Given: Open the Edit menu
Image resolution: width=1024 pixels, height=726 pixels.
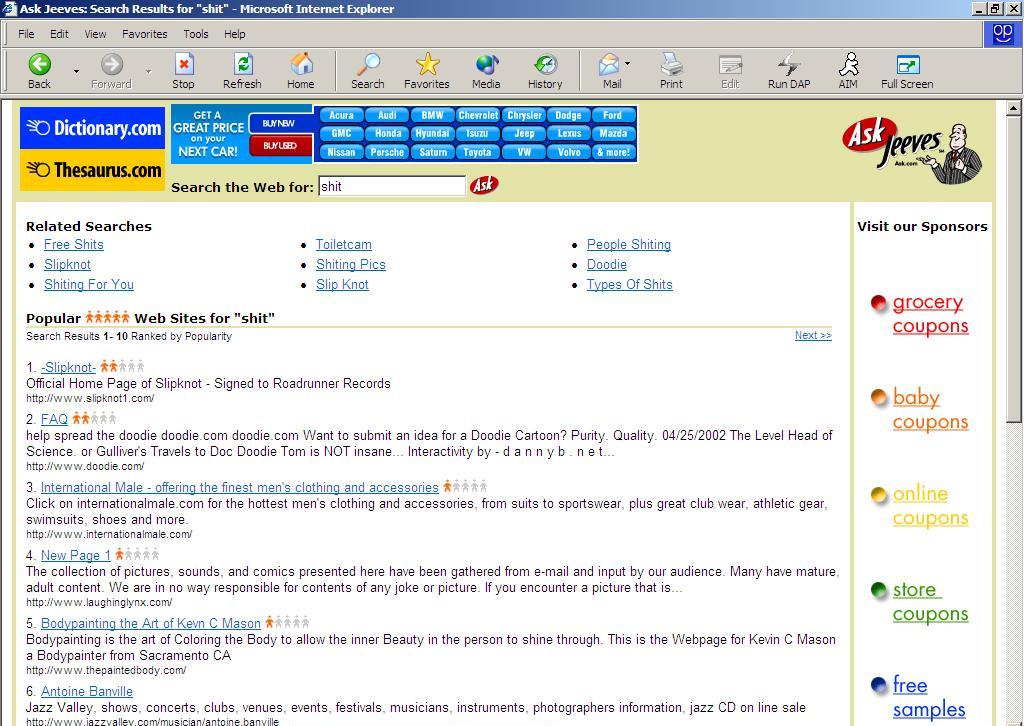Looking at the screenshot, I should (59, 34).
